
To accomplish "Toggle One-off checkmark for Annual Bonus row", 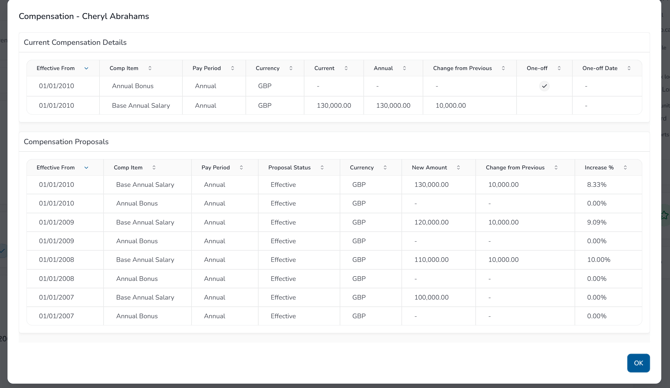I will pyautogui.click(x=544, y=86).
